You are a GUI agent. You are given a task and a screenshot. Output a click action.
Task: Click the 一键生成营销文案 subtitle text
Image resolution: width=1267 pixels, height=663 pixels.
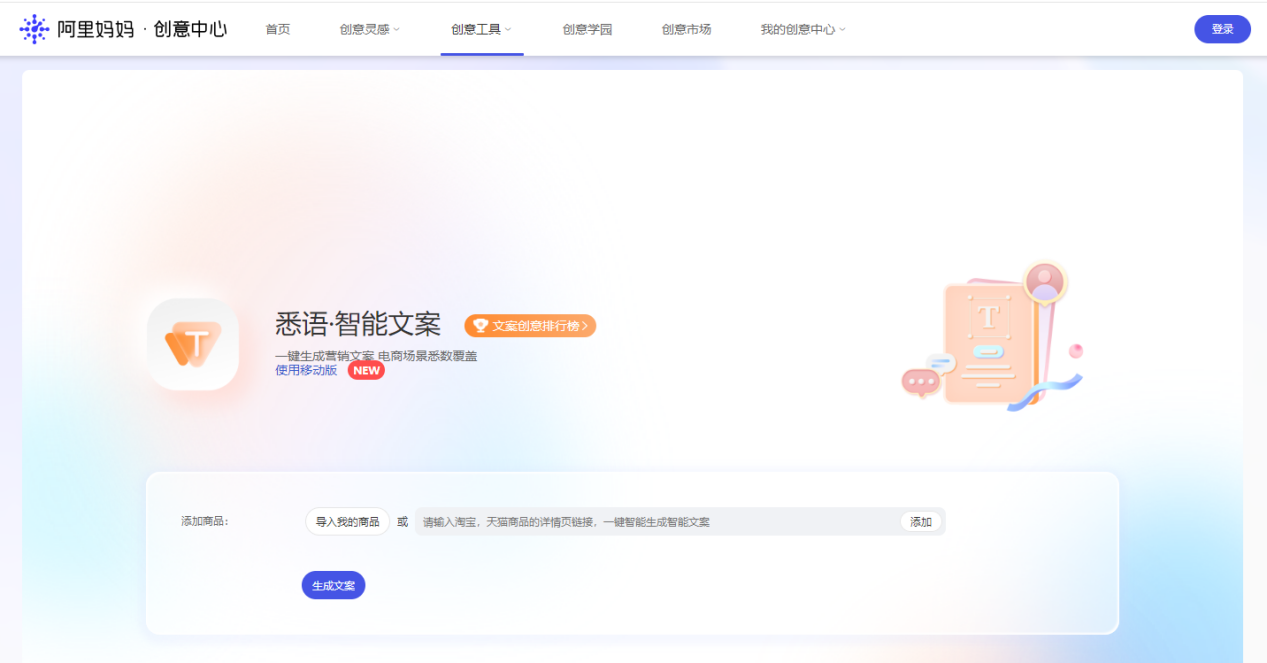[376, 355]
